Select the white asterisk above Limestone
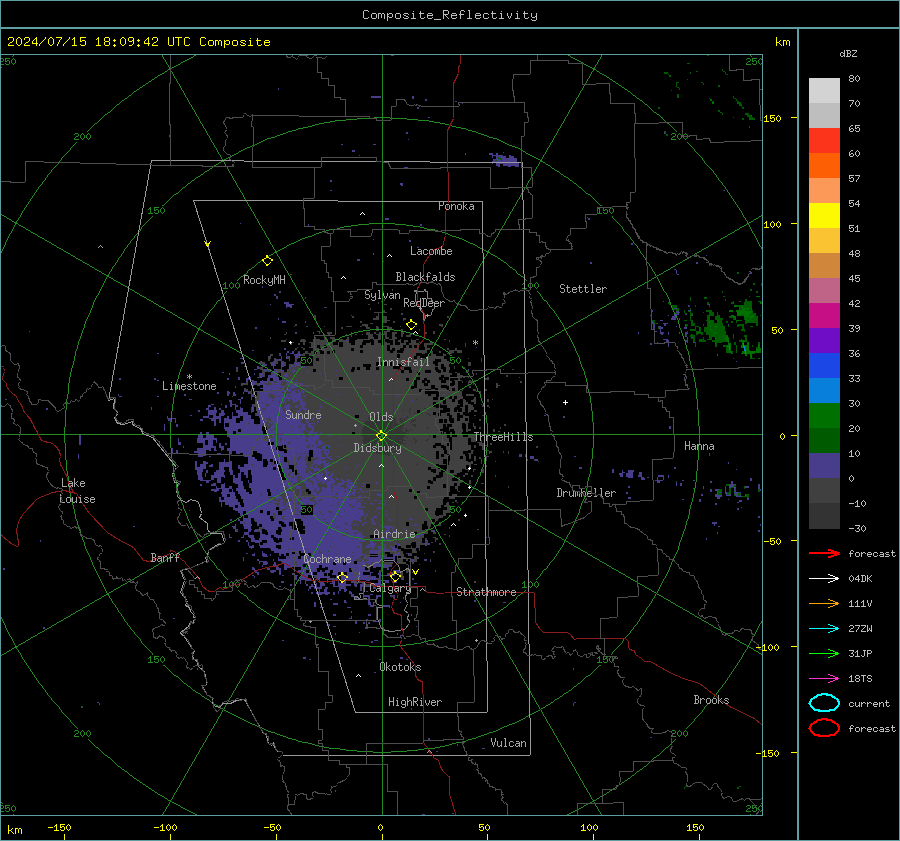Image resolution: width=900 pixels, height=841 pixels. pos(189,377)
